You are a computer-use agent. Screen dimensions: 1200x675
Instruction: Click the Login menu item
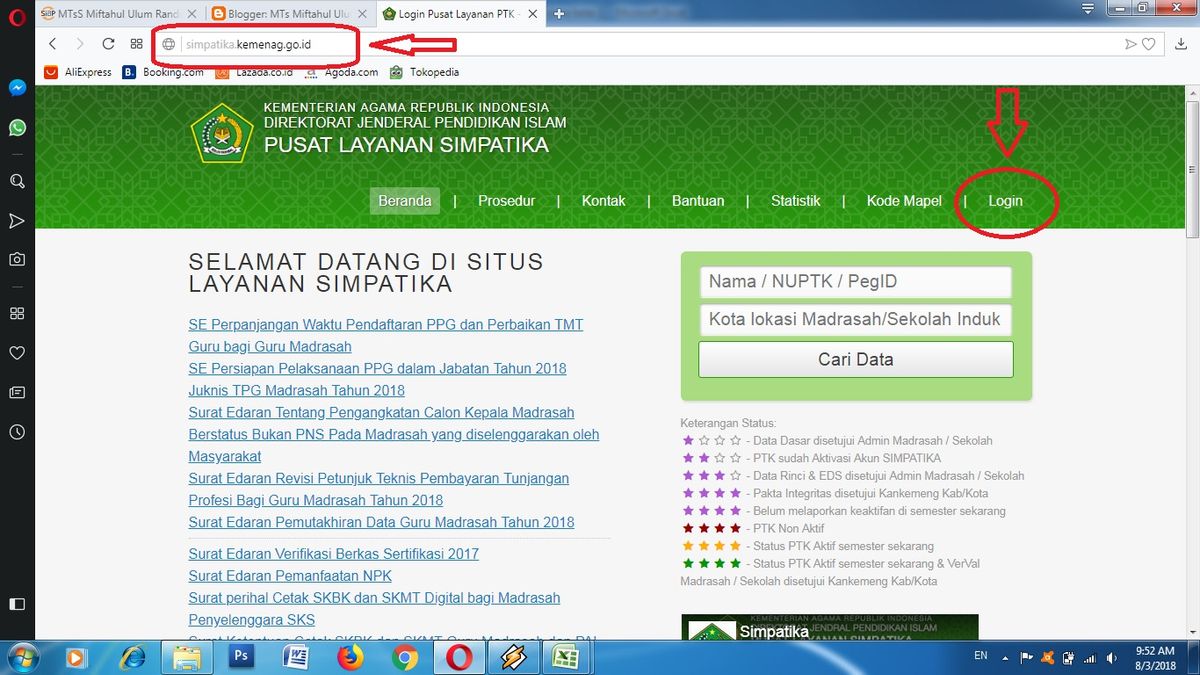tap(1005, 200)
